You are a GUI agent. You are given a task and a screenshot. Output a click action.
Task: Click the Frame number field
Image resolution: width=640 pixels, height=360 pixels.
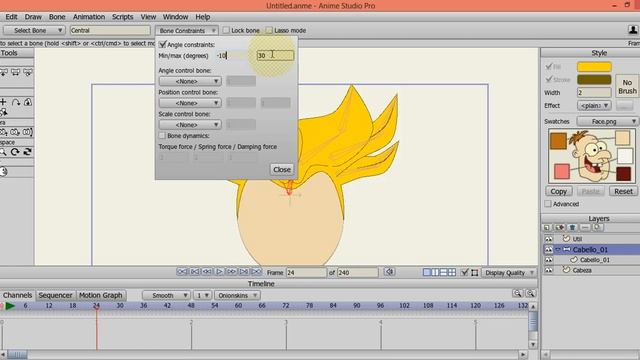306,273
